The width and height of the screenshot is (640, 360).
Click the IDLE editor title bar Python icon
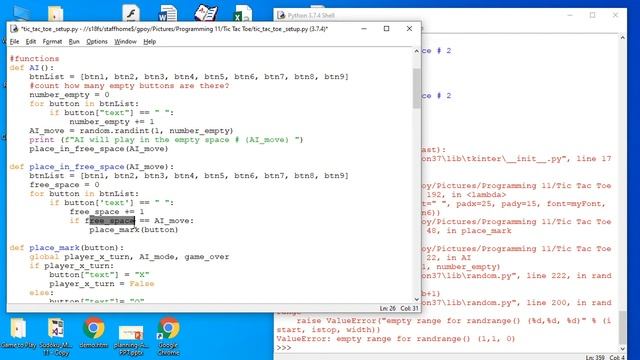point(14,29)
